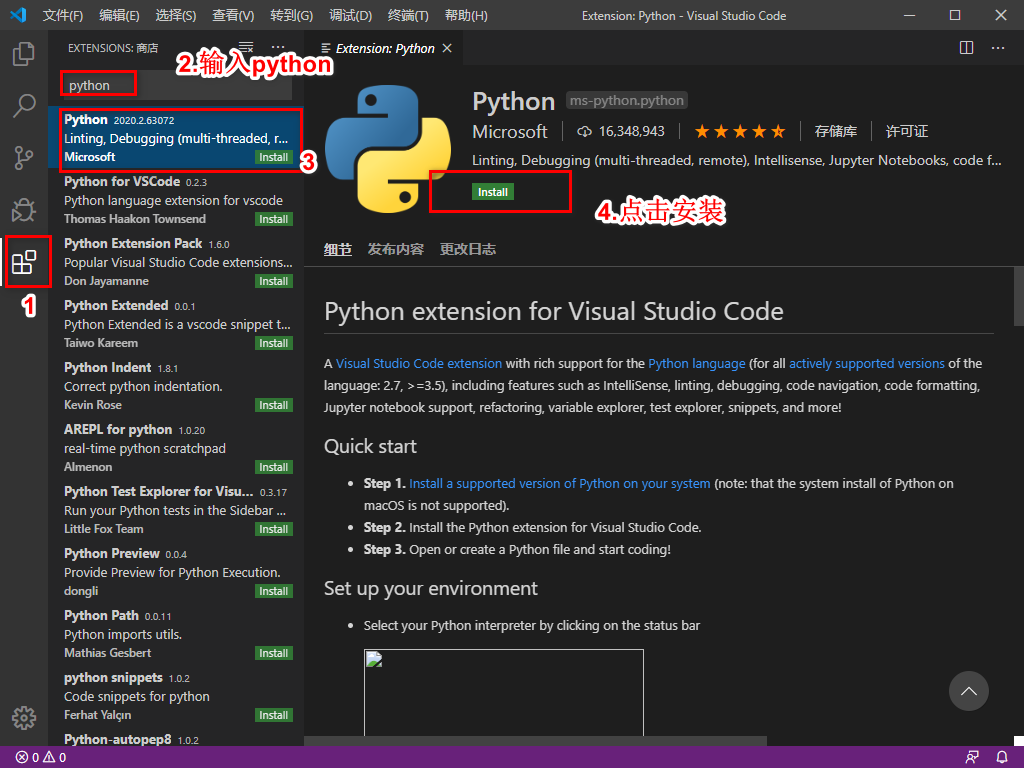
Task: Install python snippets extension
Action: pos(273,716)
